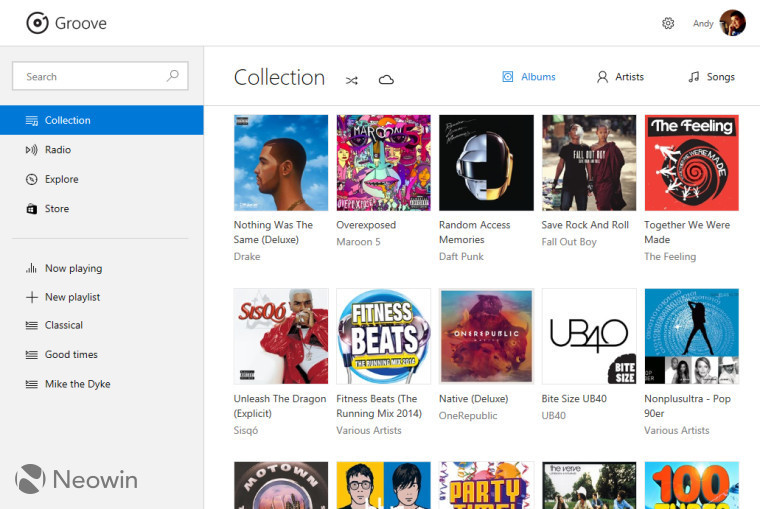This screenshot has width=760, height=509.
Task: Click the search magnifier icon
Action: click(173, 76)
